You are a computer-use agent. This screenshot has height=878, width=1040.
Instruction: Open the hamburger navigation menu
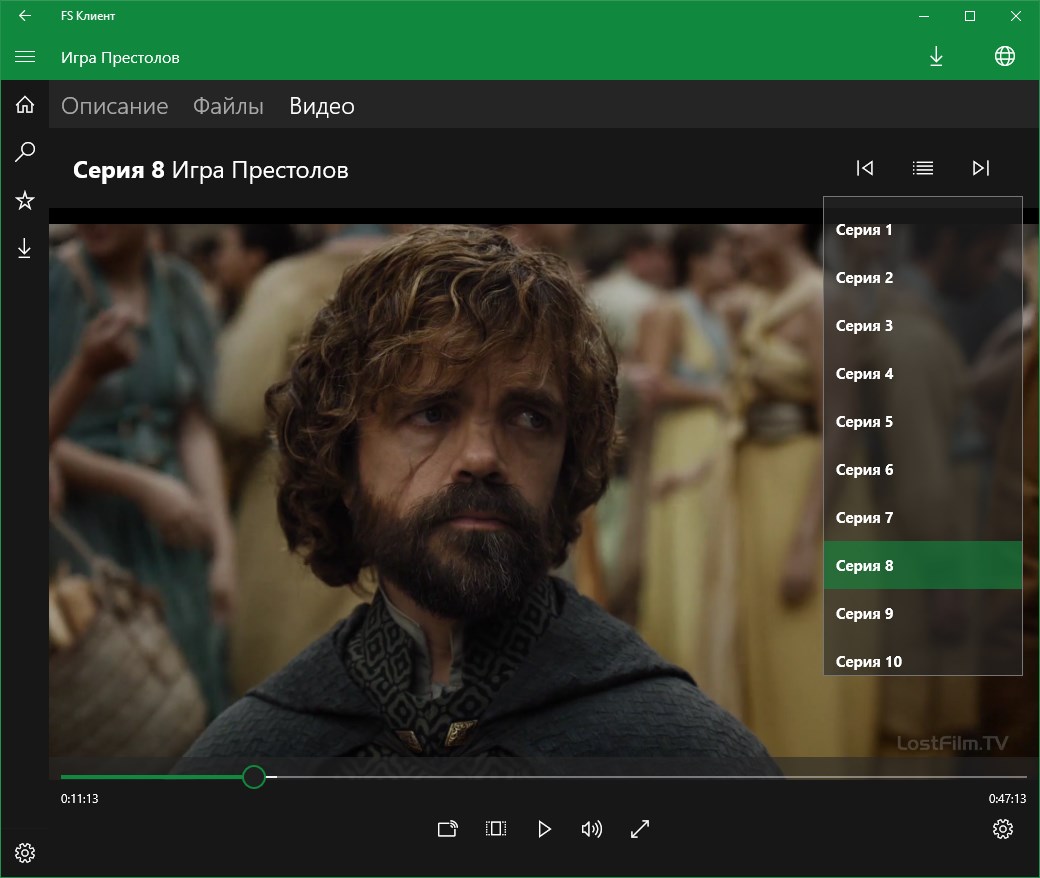coord(25,57)
